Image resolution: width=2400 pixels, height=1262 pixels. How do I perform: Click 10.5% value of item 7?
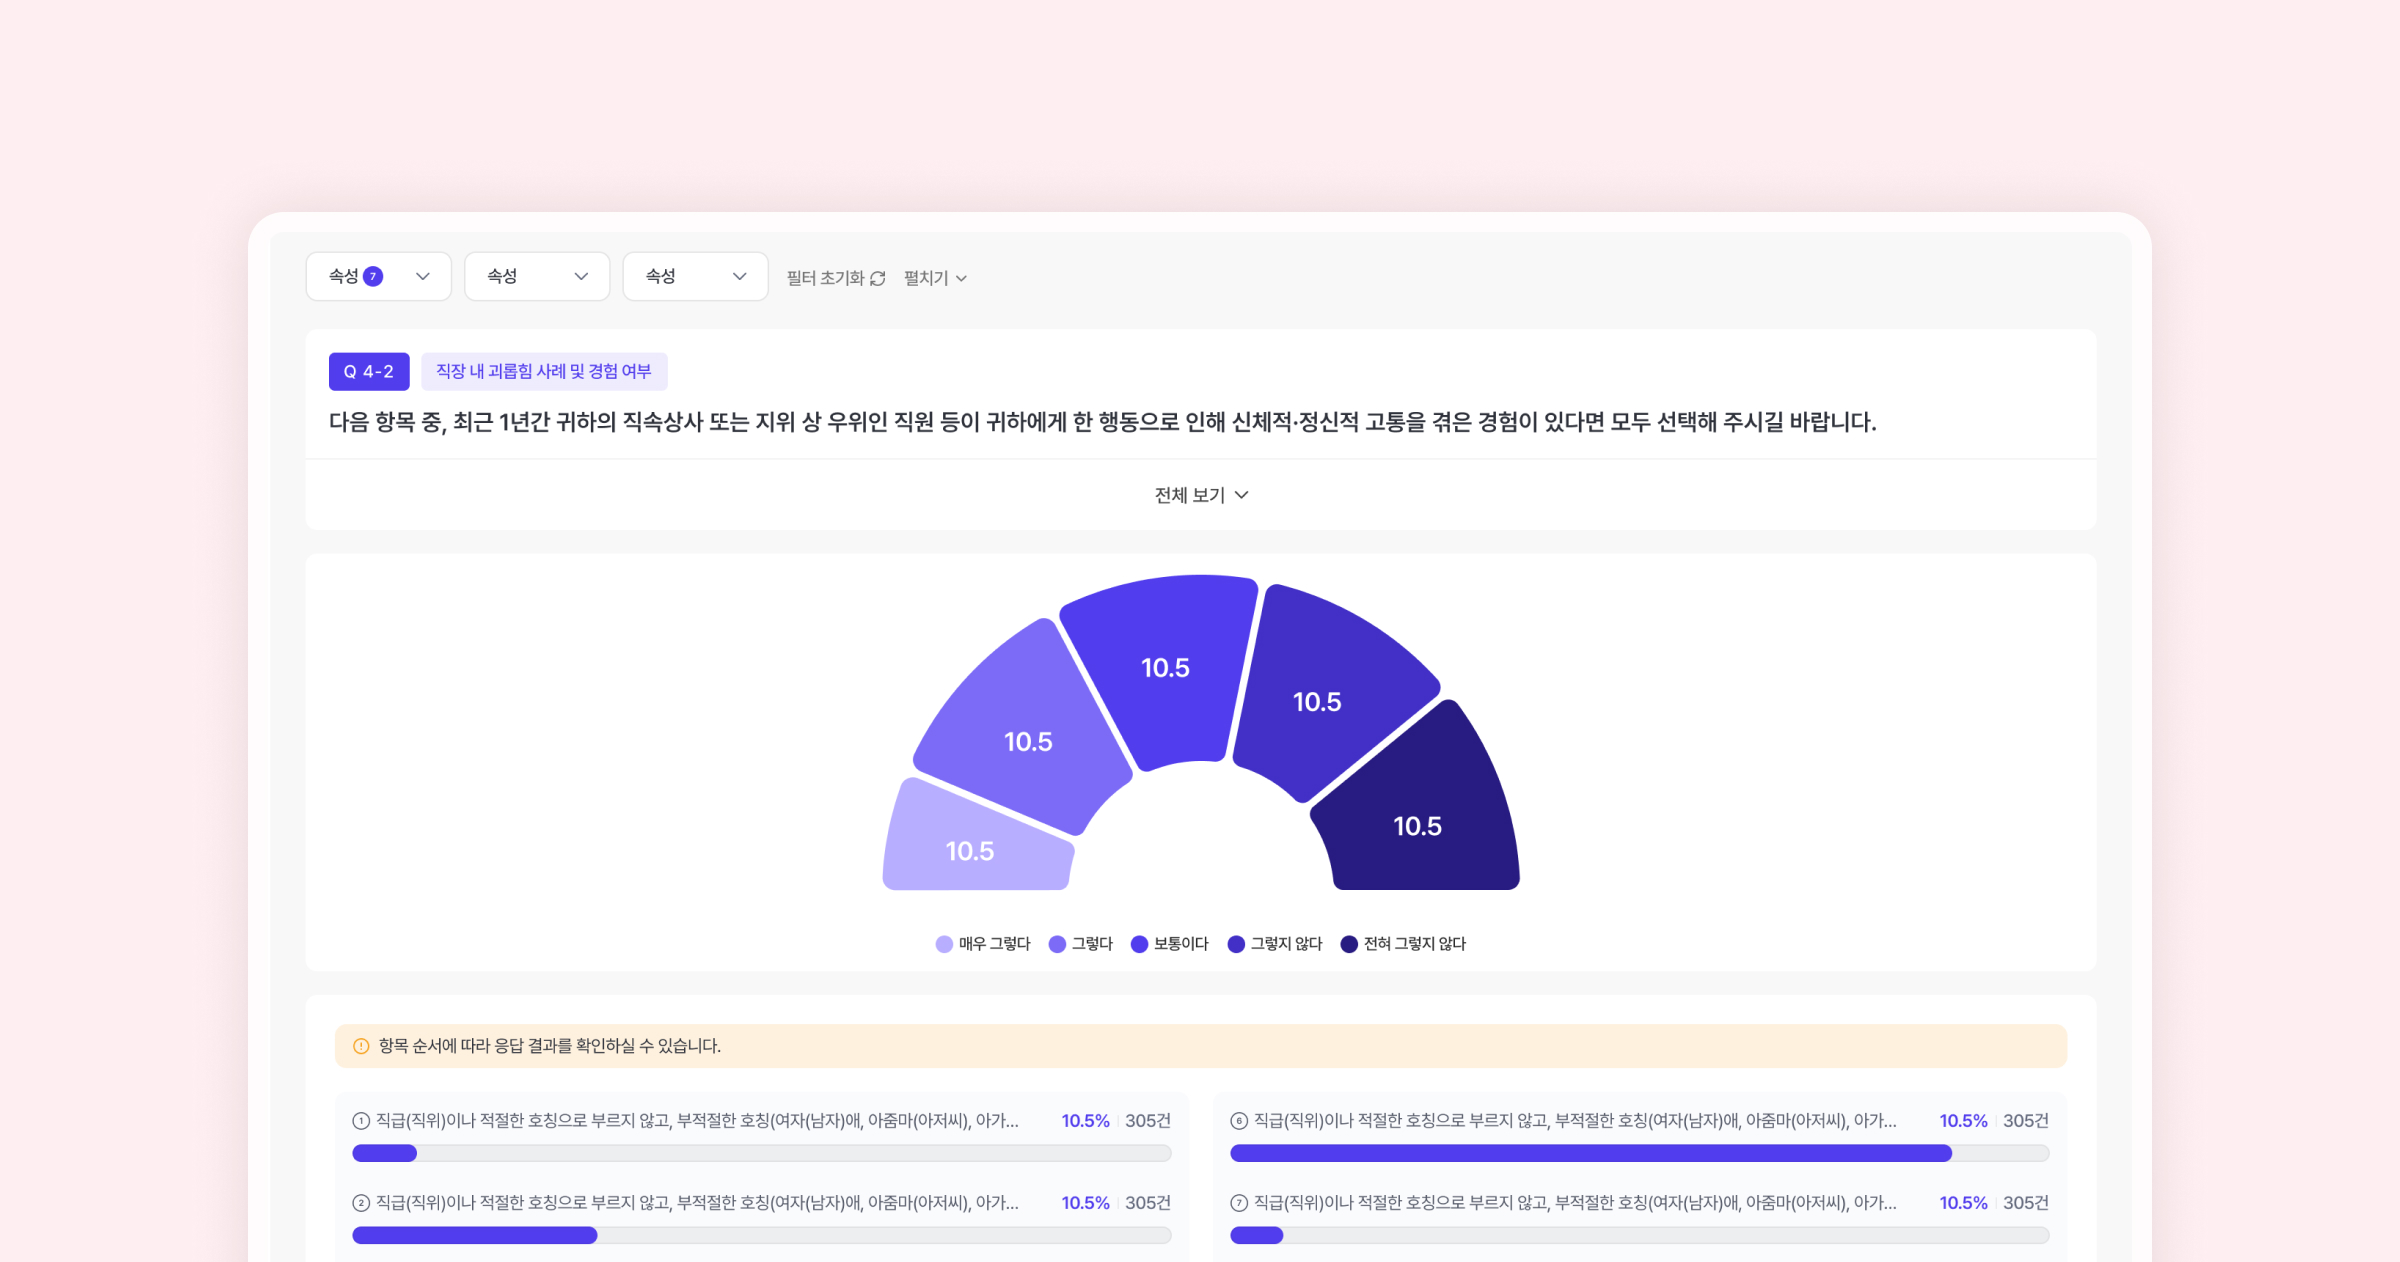1963,1203
